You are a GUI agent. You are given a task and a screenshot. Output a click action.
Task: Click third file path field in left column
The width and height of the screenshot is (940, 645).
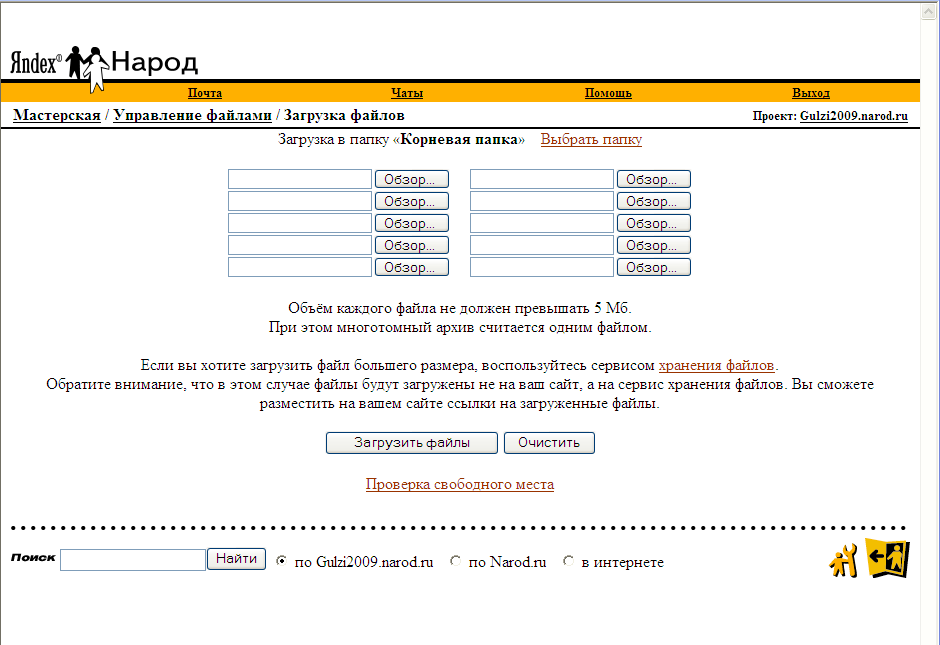pyautogui.click(x=300, y=223)
